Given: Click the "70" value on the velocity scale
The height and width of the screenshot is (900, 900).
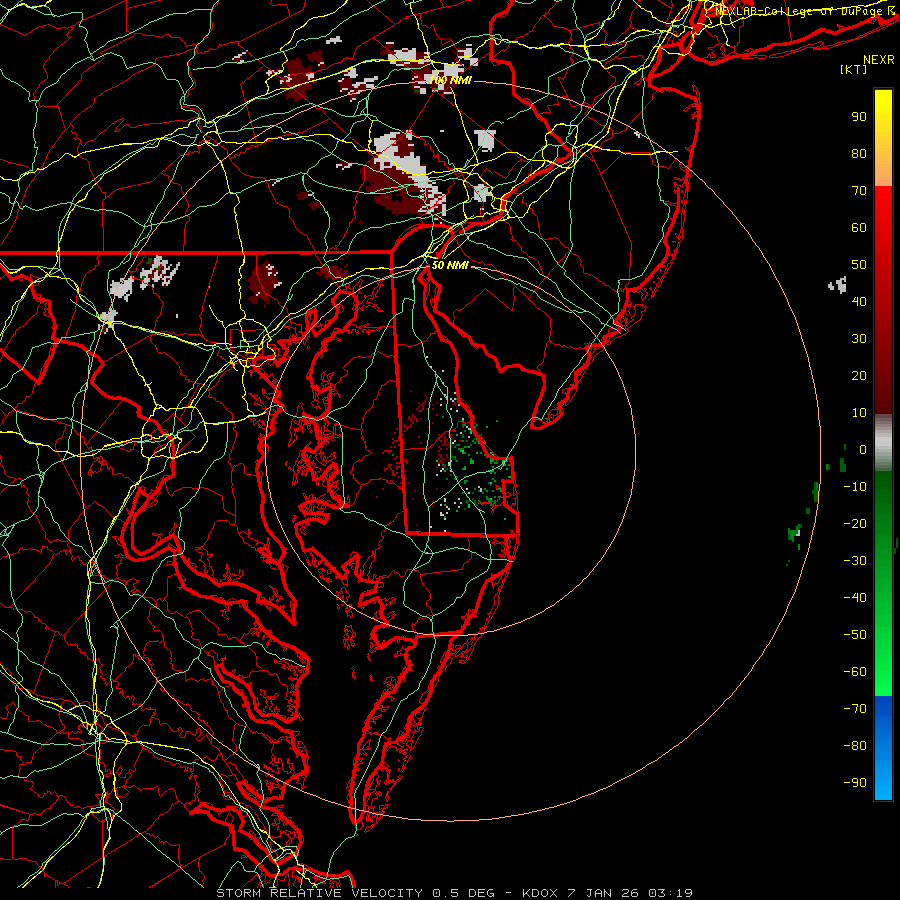Looking at the screenshot, I should [x=859, y=191].
